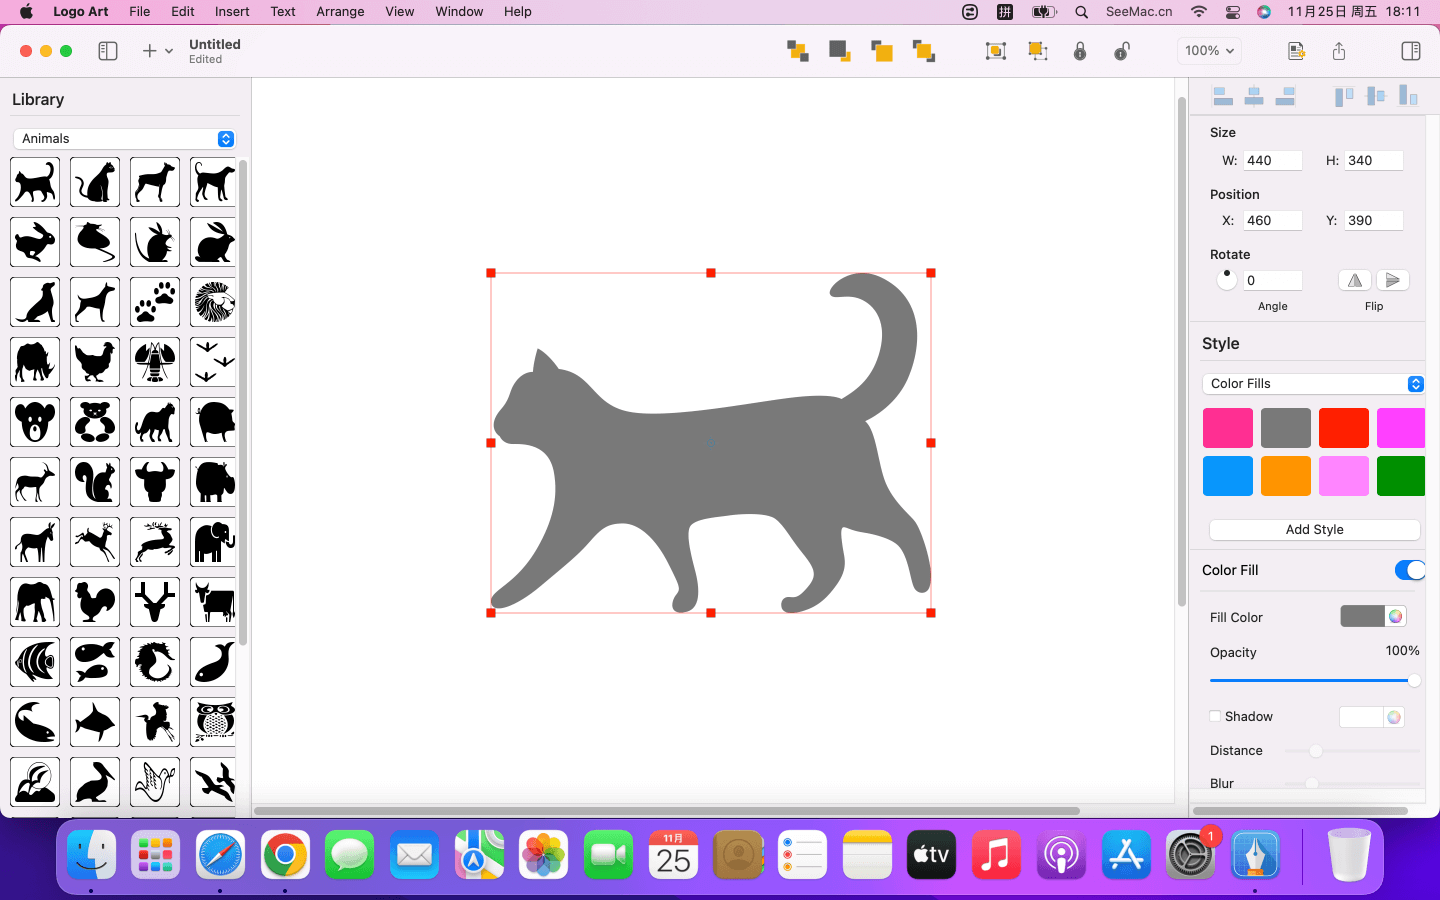Toggle the right inspector panel icon
This screenshot has width=1440, height=900.
1411,51
